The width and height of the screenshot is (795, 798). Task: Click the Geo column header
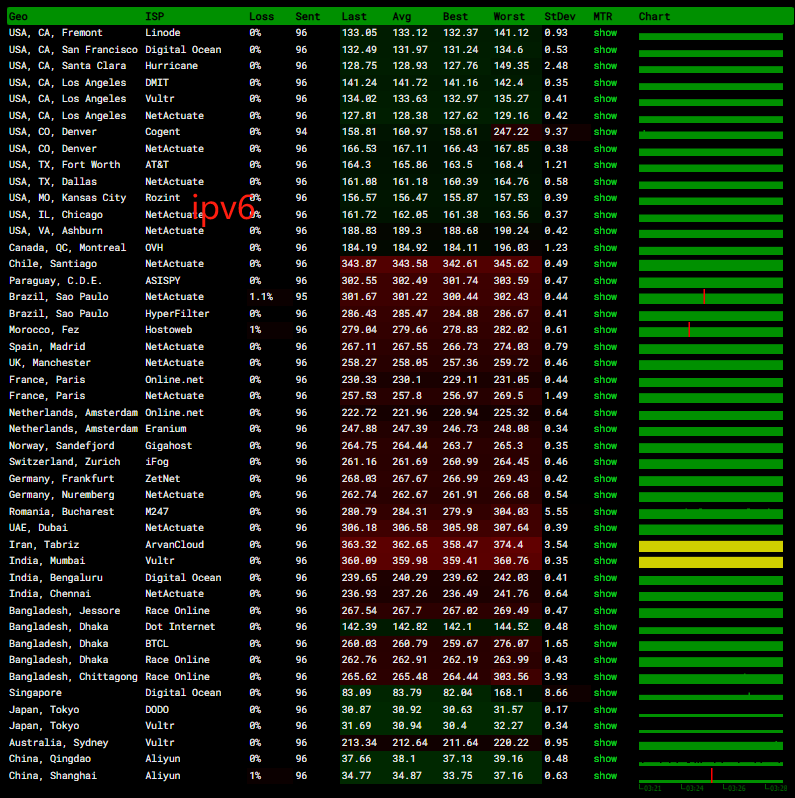18,16
